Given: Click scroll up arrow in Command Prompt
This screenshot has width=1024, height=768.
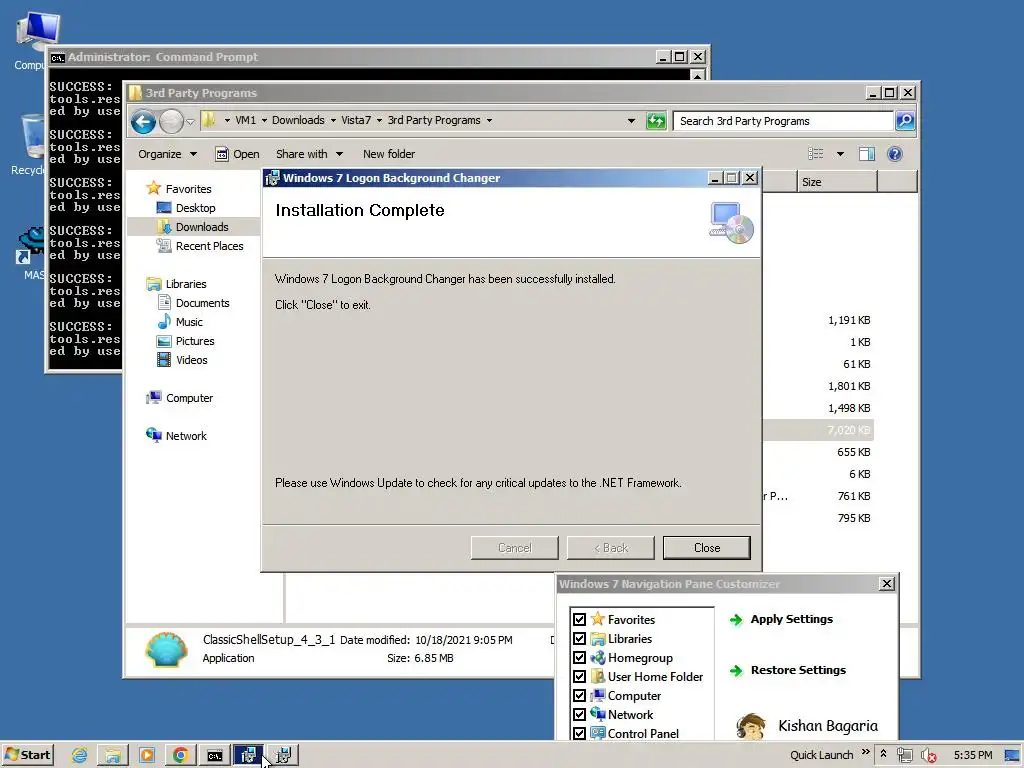Looking at the screenshot, I should click(x=697, y=76).
